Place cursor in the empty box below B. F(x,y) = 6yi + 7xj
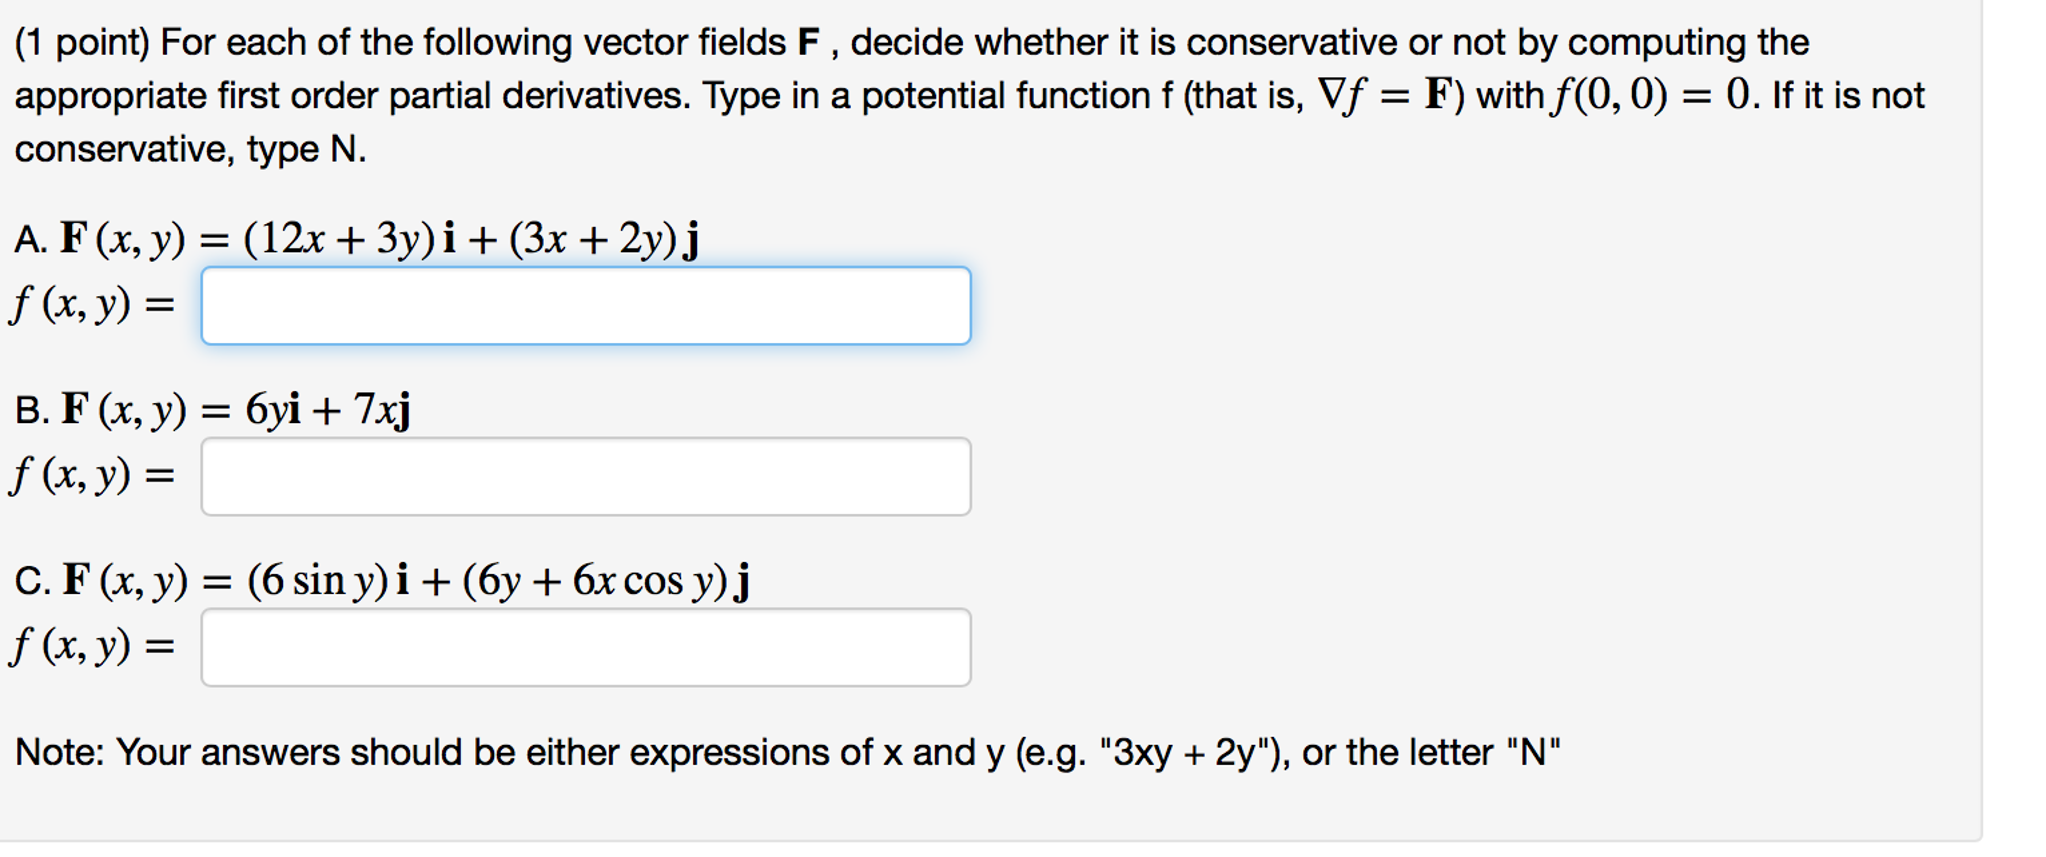The height and width of the screenshot is (857, 2046). coord(585,477)
